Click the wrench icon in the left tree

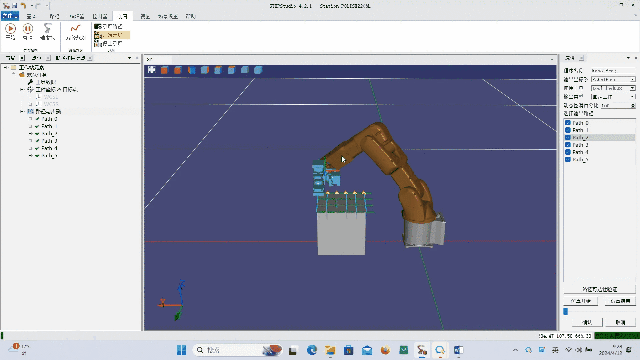[30, 82]
